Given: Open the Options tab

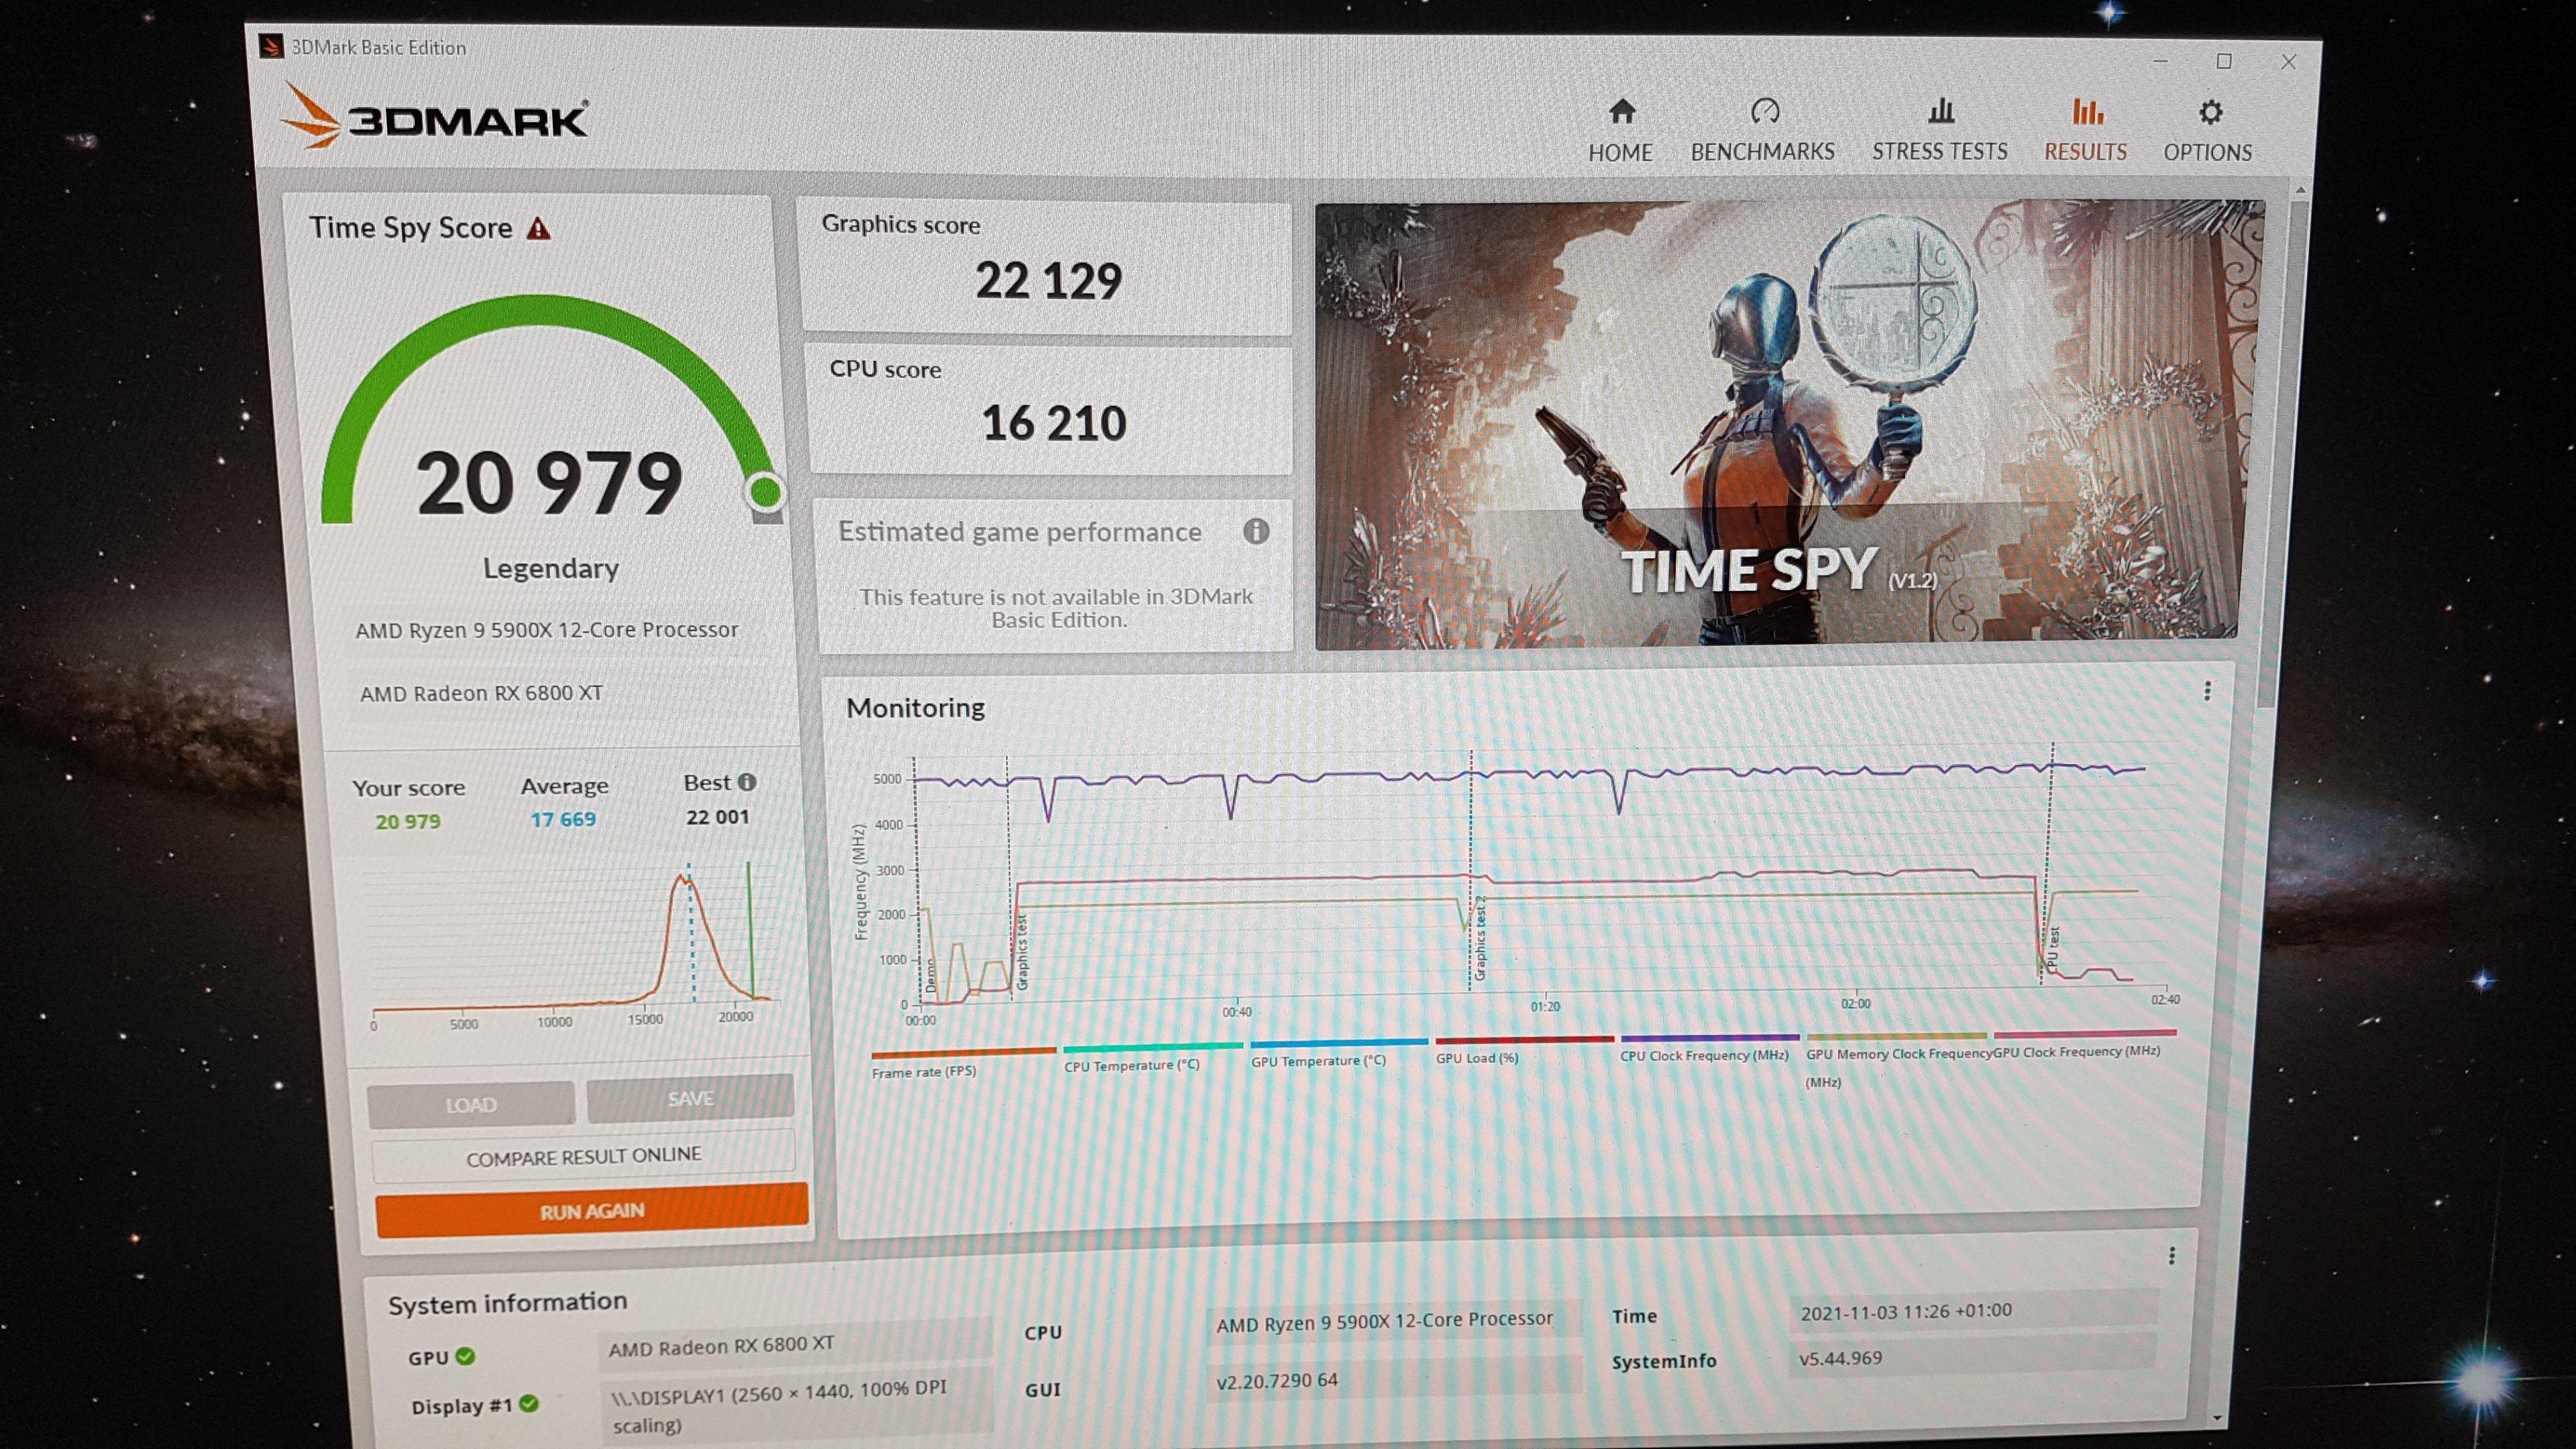Looking at the screenshot, I should click(x=2208, y=131).
